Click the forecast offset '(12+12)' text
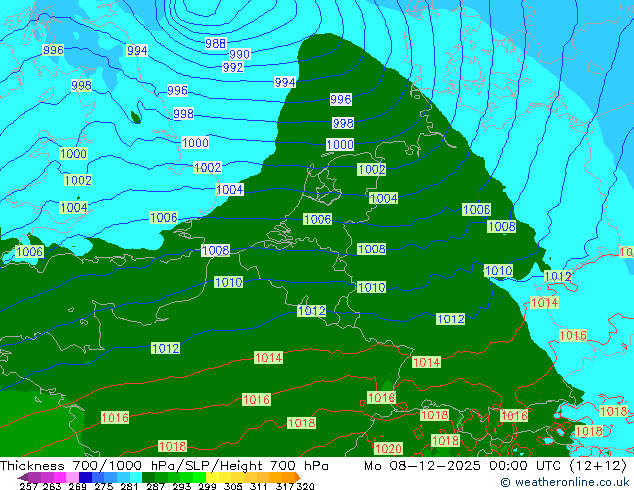The width and height of the screenshot is (634, 490). click(598, 466)
